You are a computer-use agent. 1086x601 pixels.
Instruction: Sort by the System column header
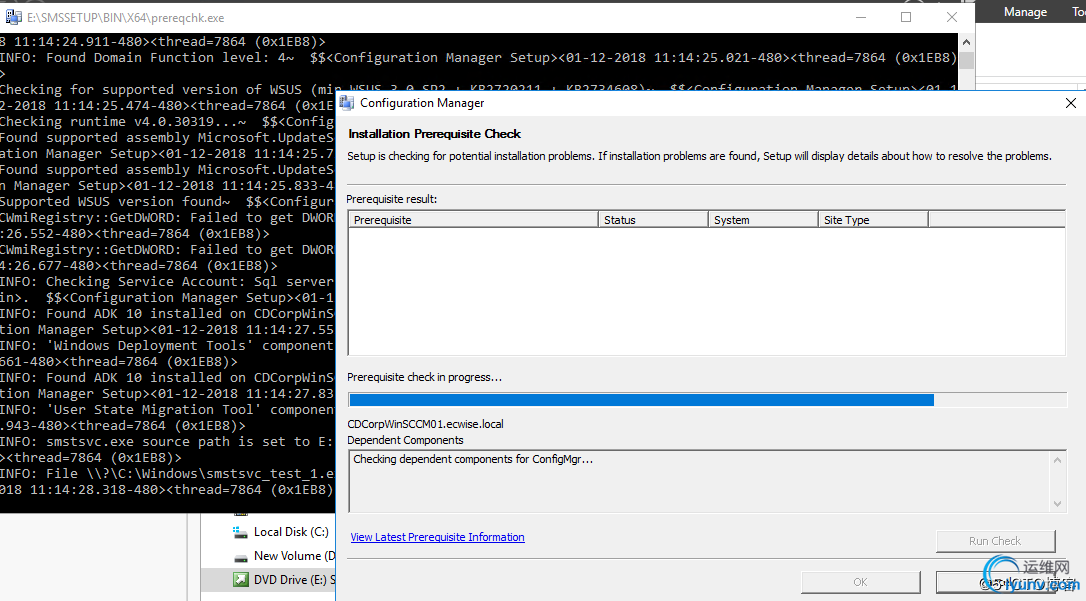click(763, 220)
